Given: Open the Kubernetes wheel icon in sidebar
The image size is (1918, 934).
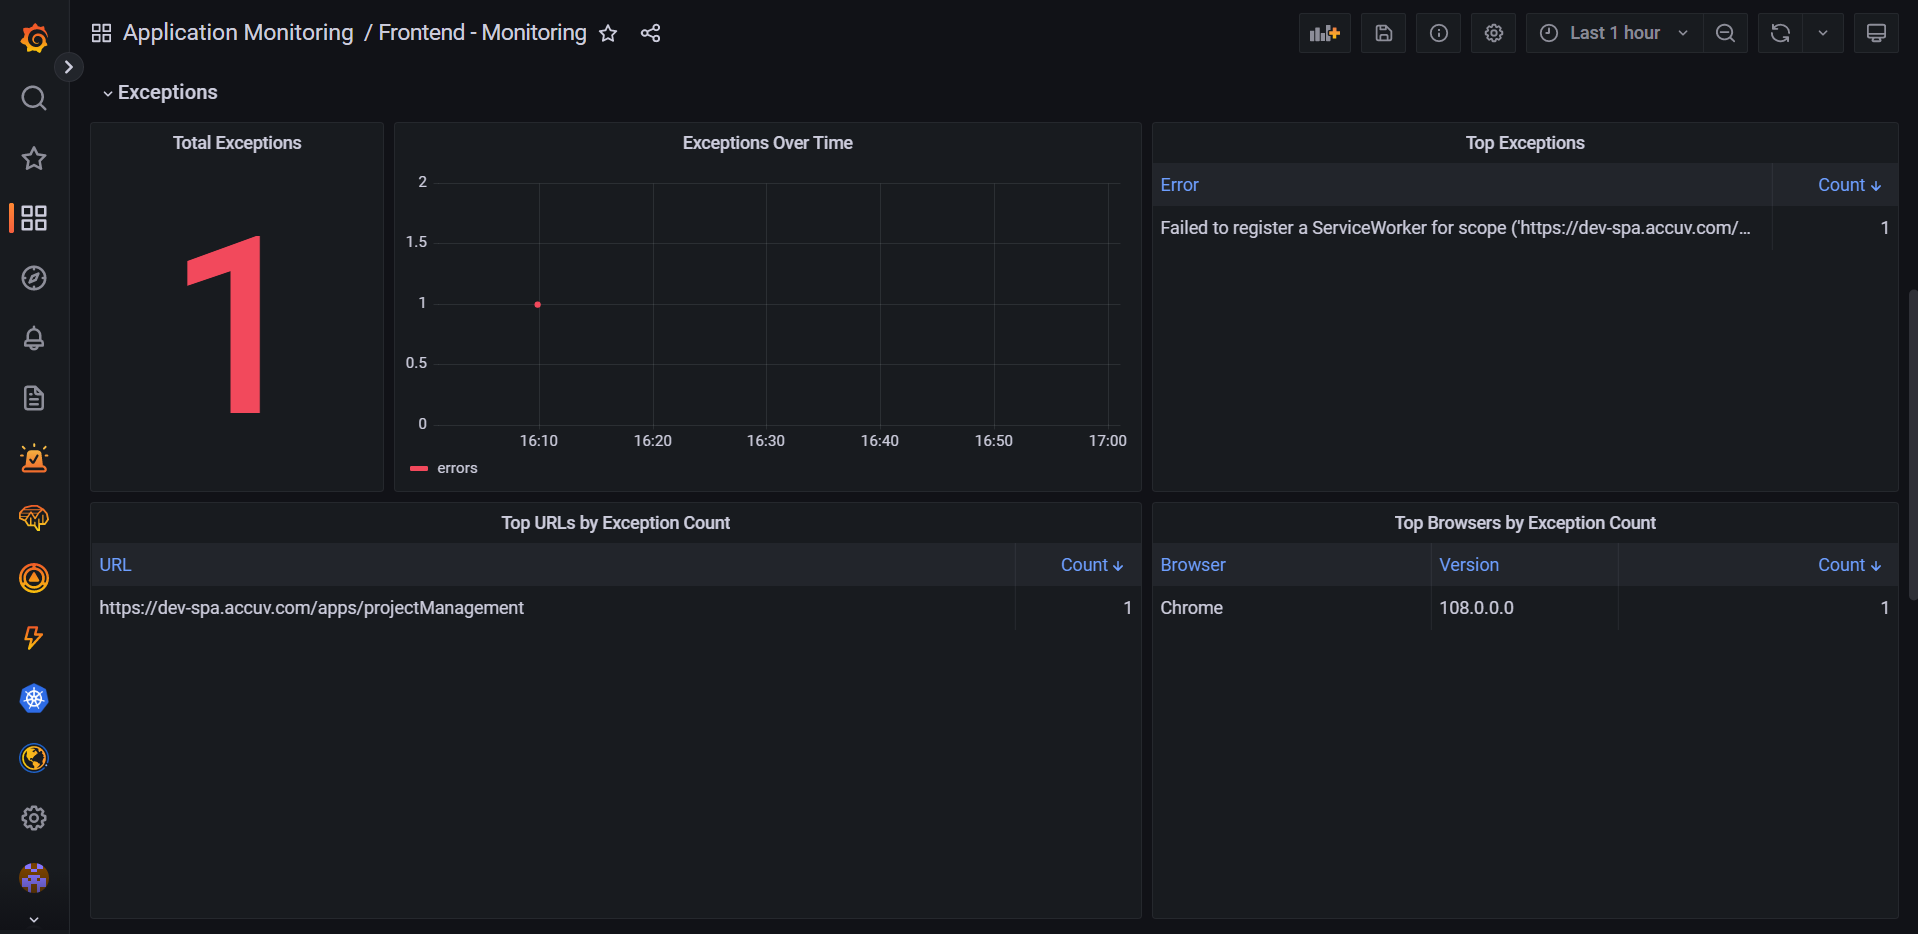Looking at the screenshot, I should [34, 698].
